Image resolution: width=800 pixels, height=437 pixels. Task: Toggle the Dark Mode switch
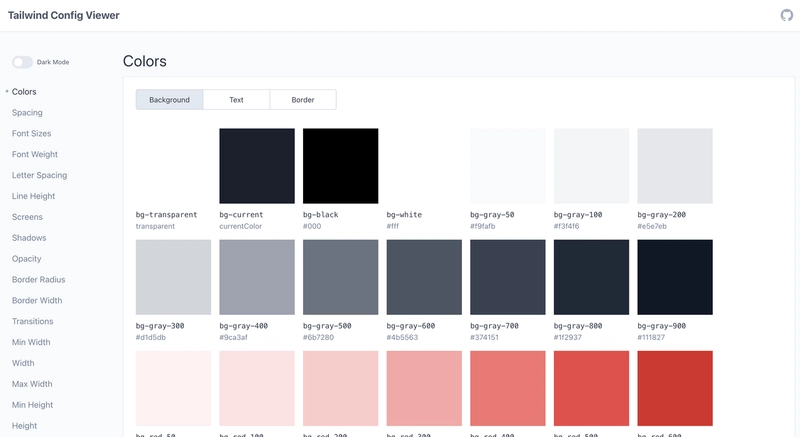coord(22,62)
